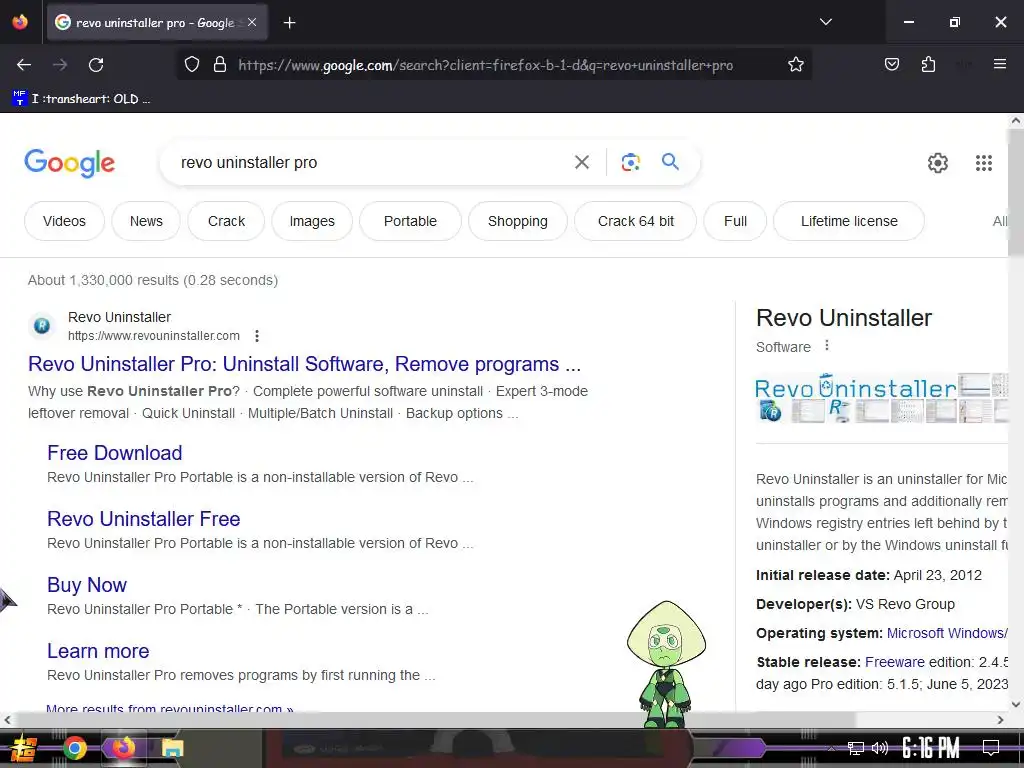Open the Revo Uninstaller Pro main result title
1024x768 pixels.
click(x=304, y=364)
